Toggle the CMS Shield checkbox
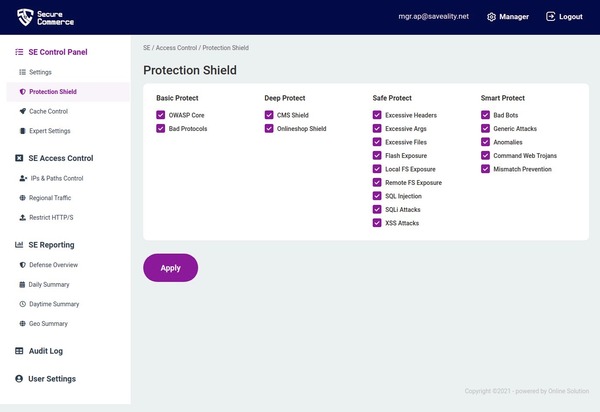Screen dimensions: 600x412 coord(269,115)
